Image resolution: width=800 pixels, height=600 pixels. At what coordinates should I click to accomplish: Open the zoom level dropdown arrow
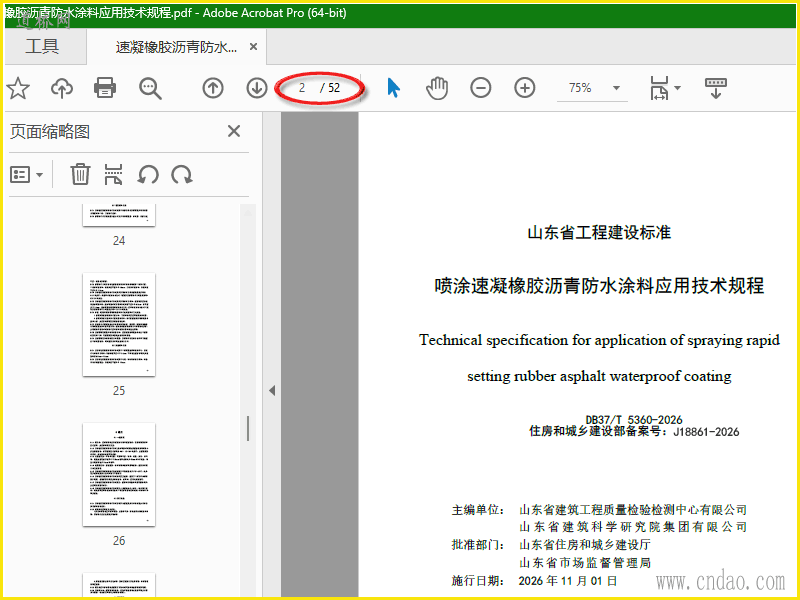pyautogui.click(x=616, y=88)
